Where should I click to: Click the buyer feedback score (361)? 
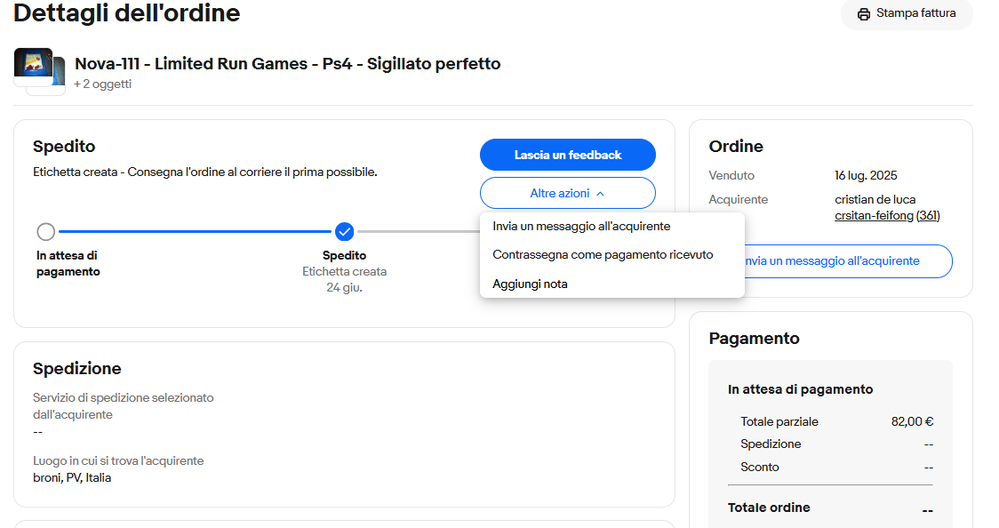[928, 215]
